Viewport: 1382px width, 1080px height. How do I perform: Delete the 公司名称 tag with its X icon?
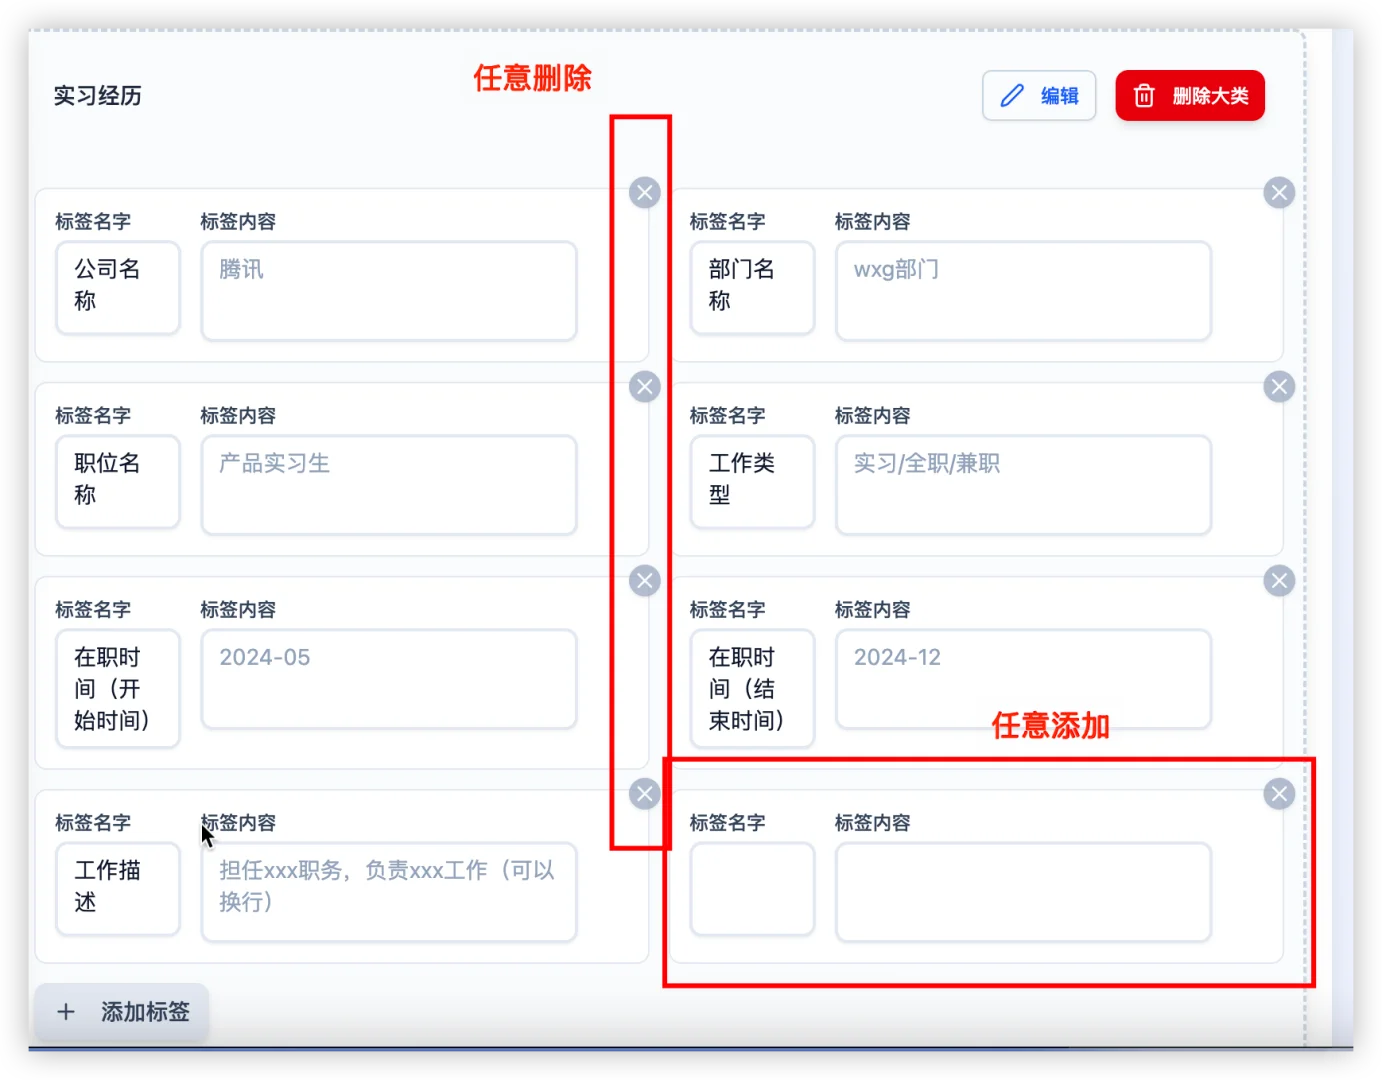(644, 192)
